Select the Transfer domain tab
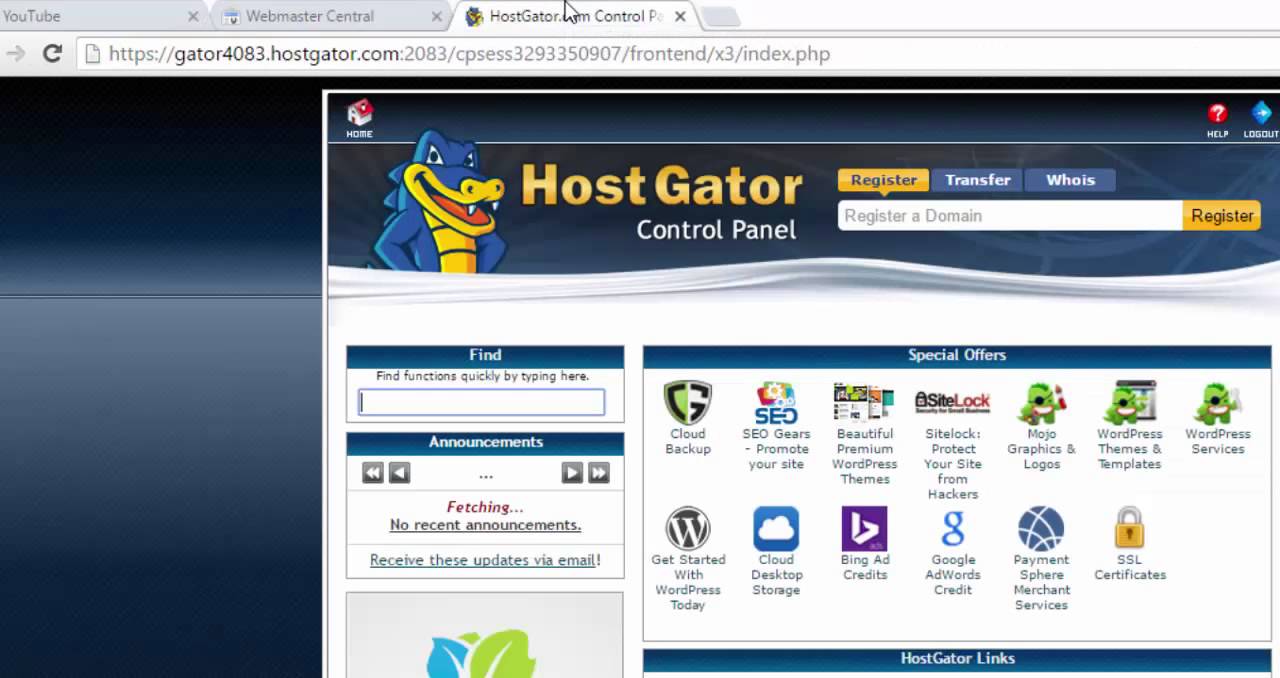 (x=978, y=180)
